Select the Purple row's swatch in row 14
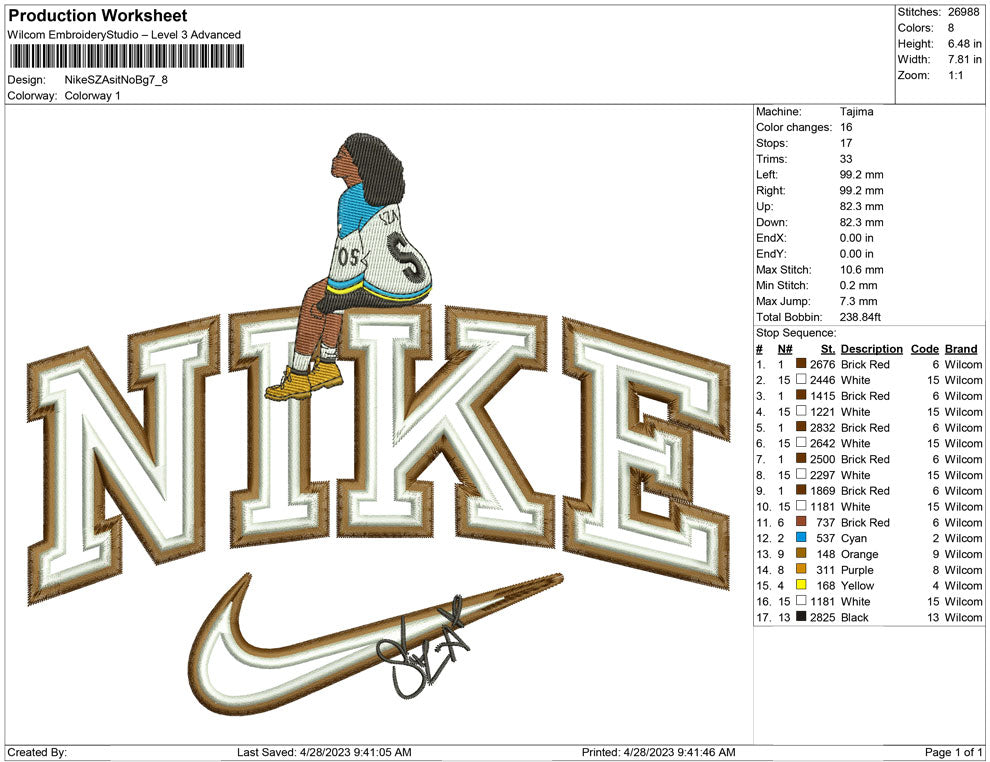The image size is (990, 762). (x=801, y=569)
